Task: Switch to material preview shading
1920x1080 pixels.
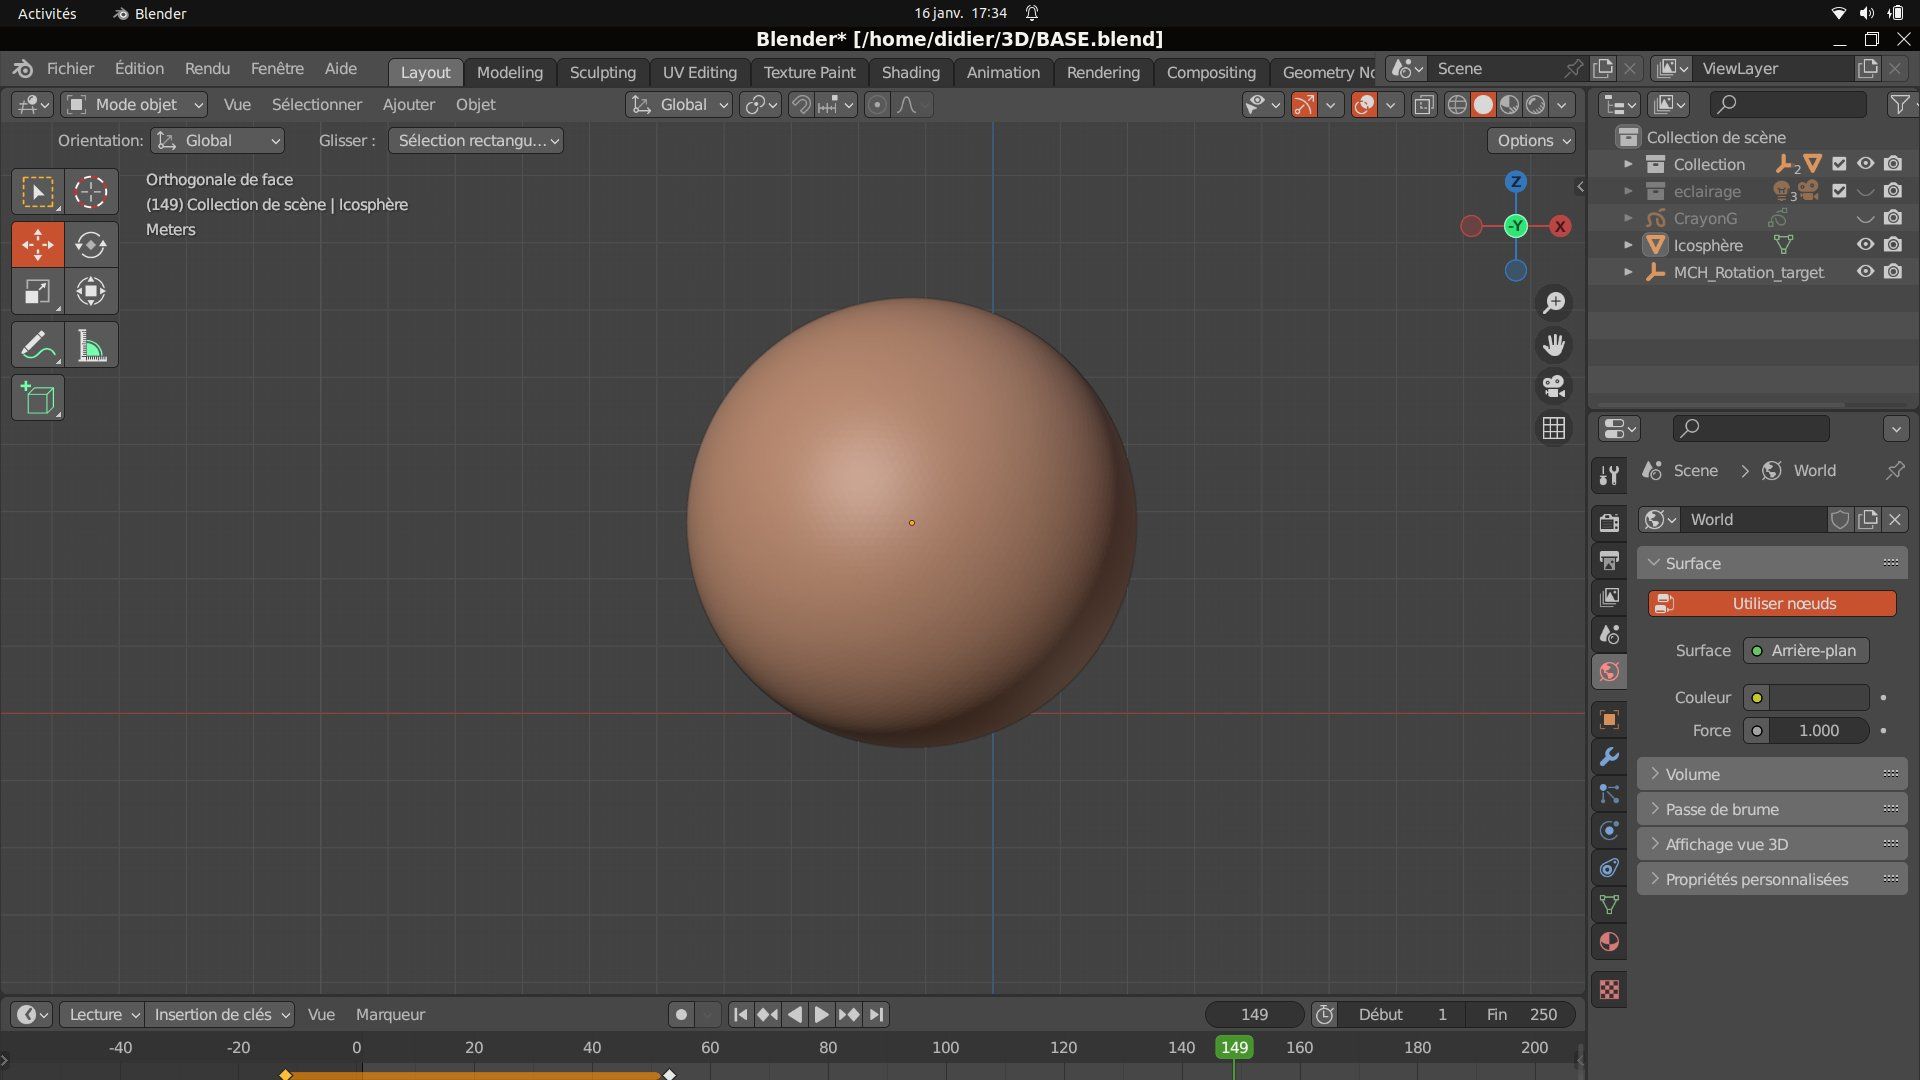Action: (1510, 105)
